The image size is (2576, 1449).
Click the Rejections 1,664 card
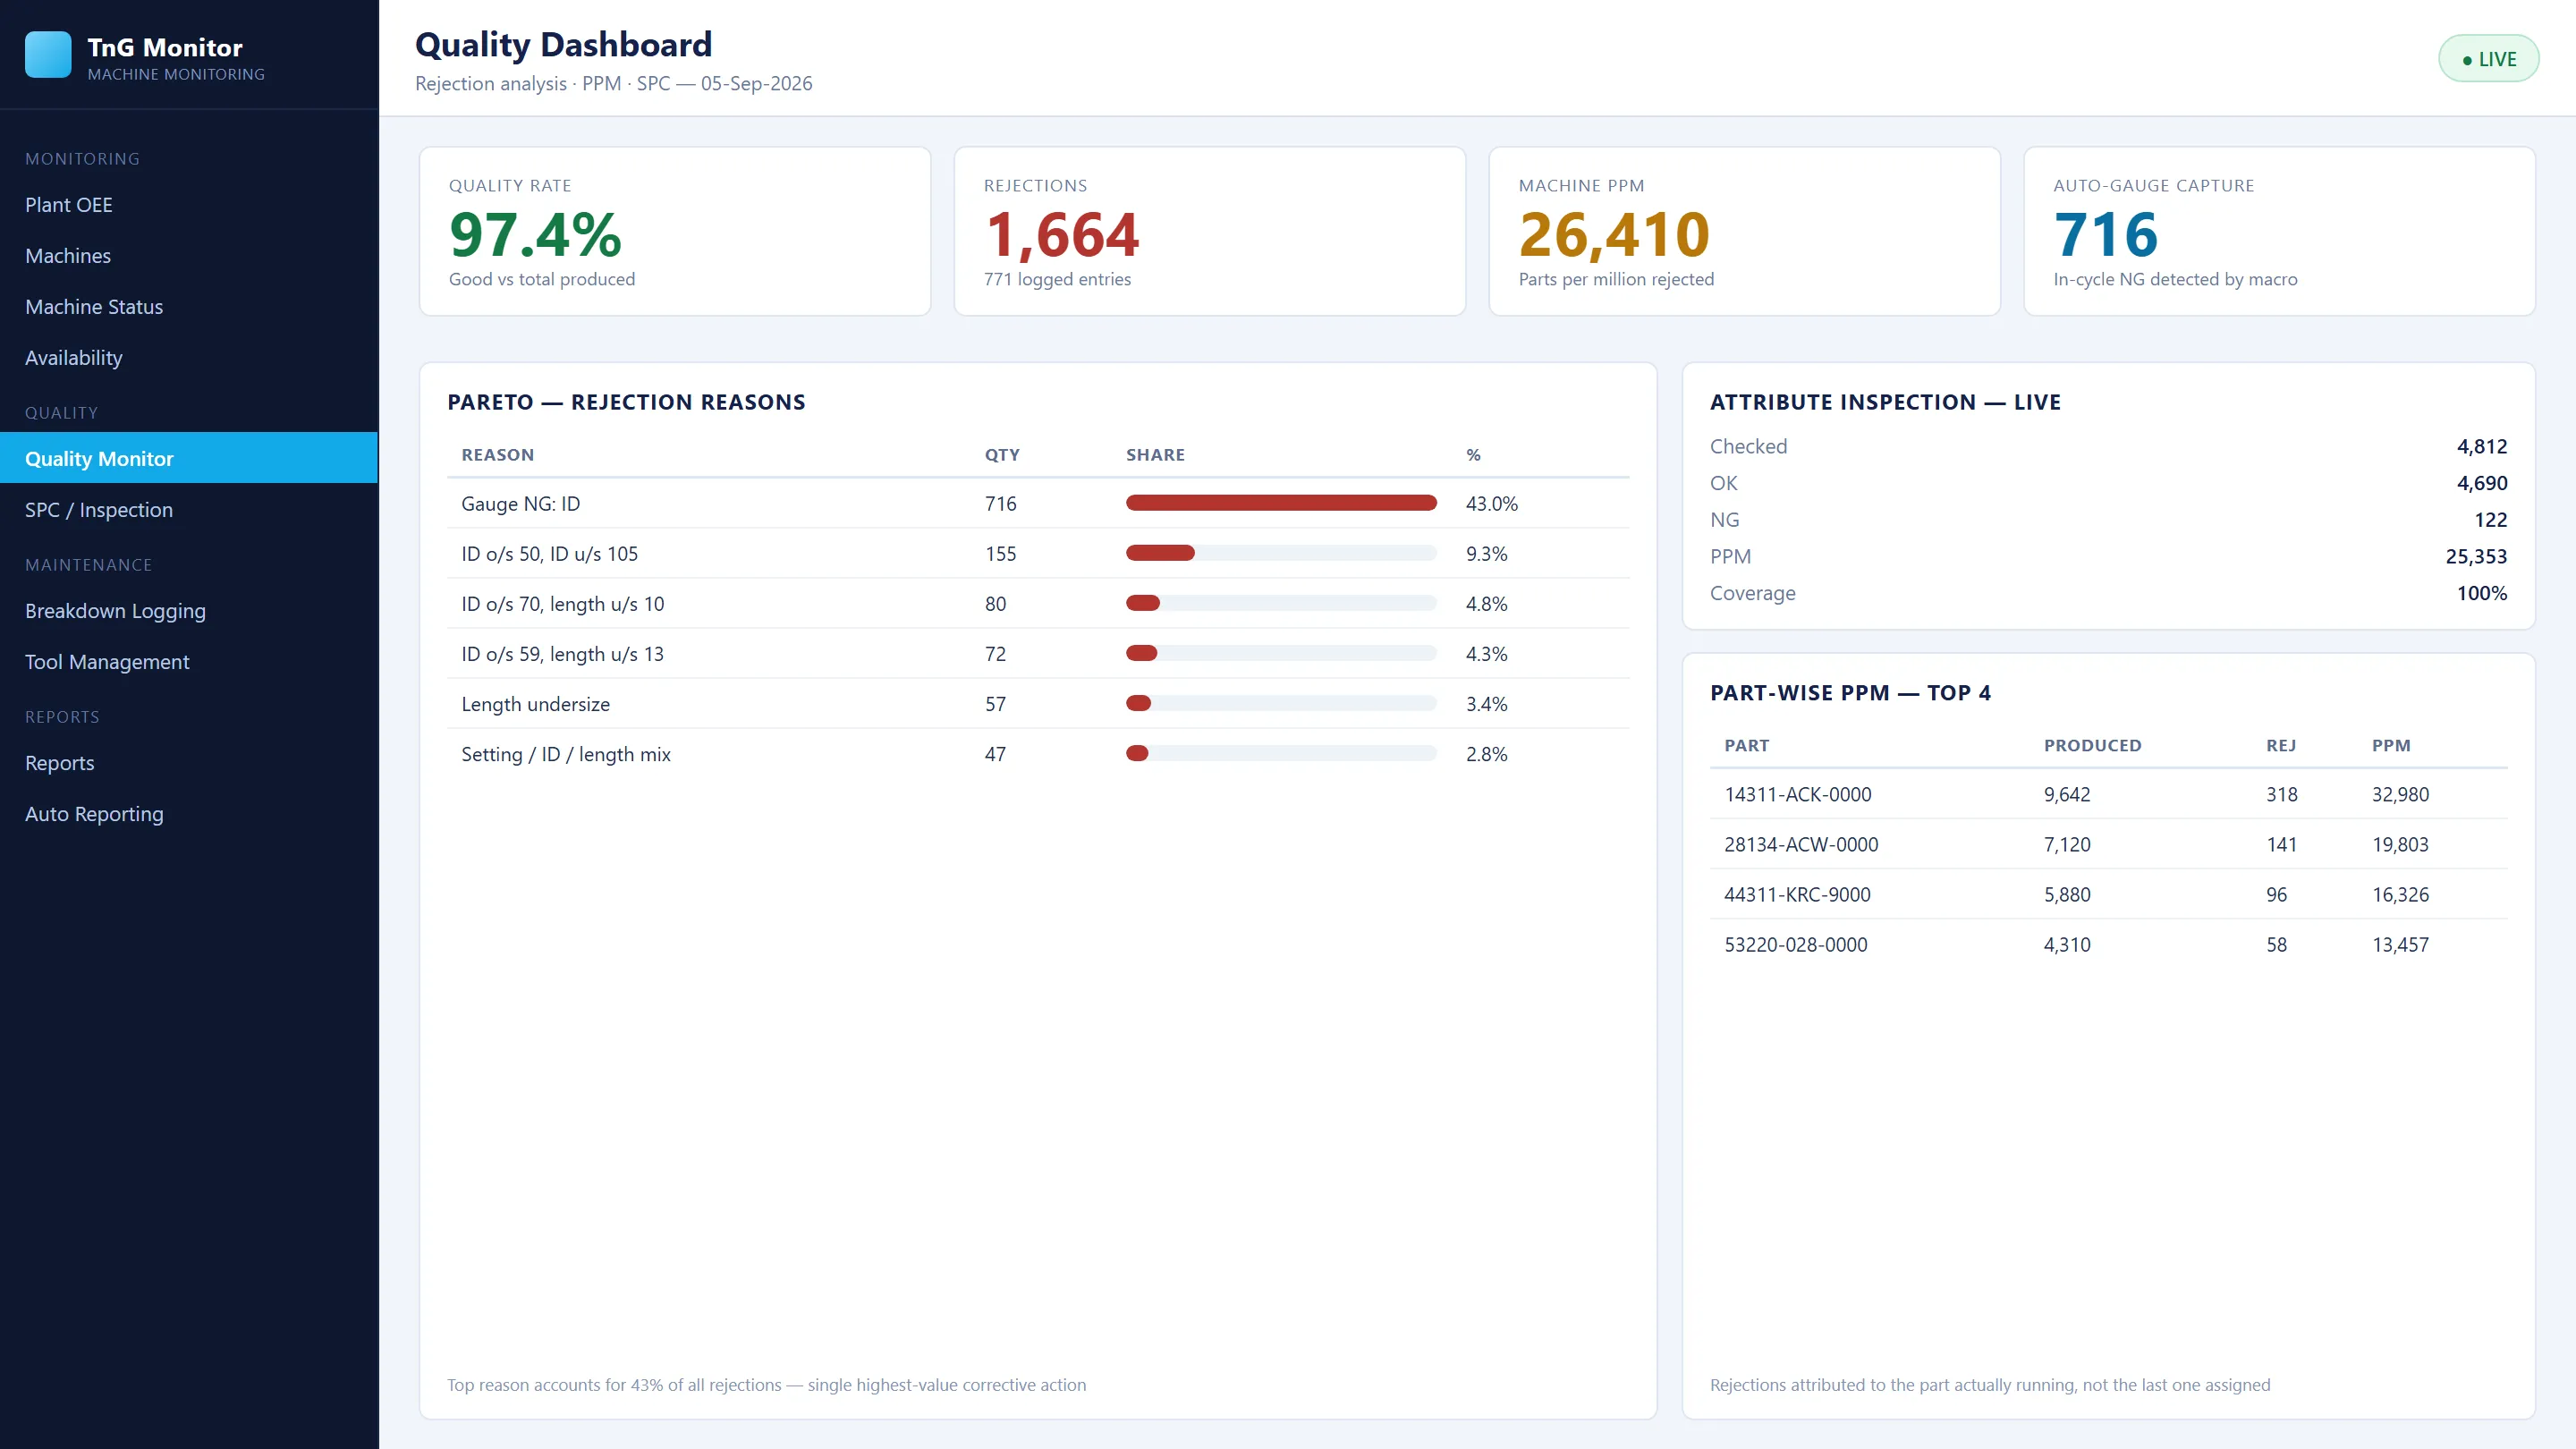click(x=1210, y=232)
